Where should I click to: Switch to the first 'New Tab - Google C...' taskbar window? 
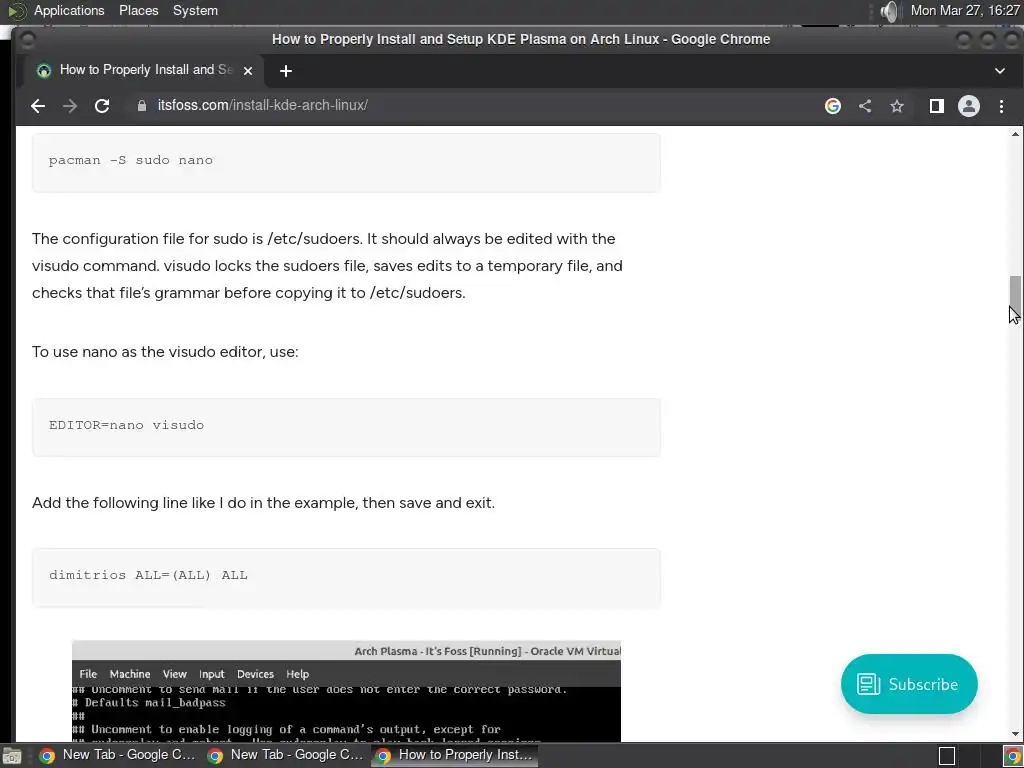(x=118, y=755)
